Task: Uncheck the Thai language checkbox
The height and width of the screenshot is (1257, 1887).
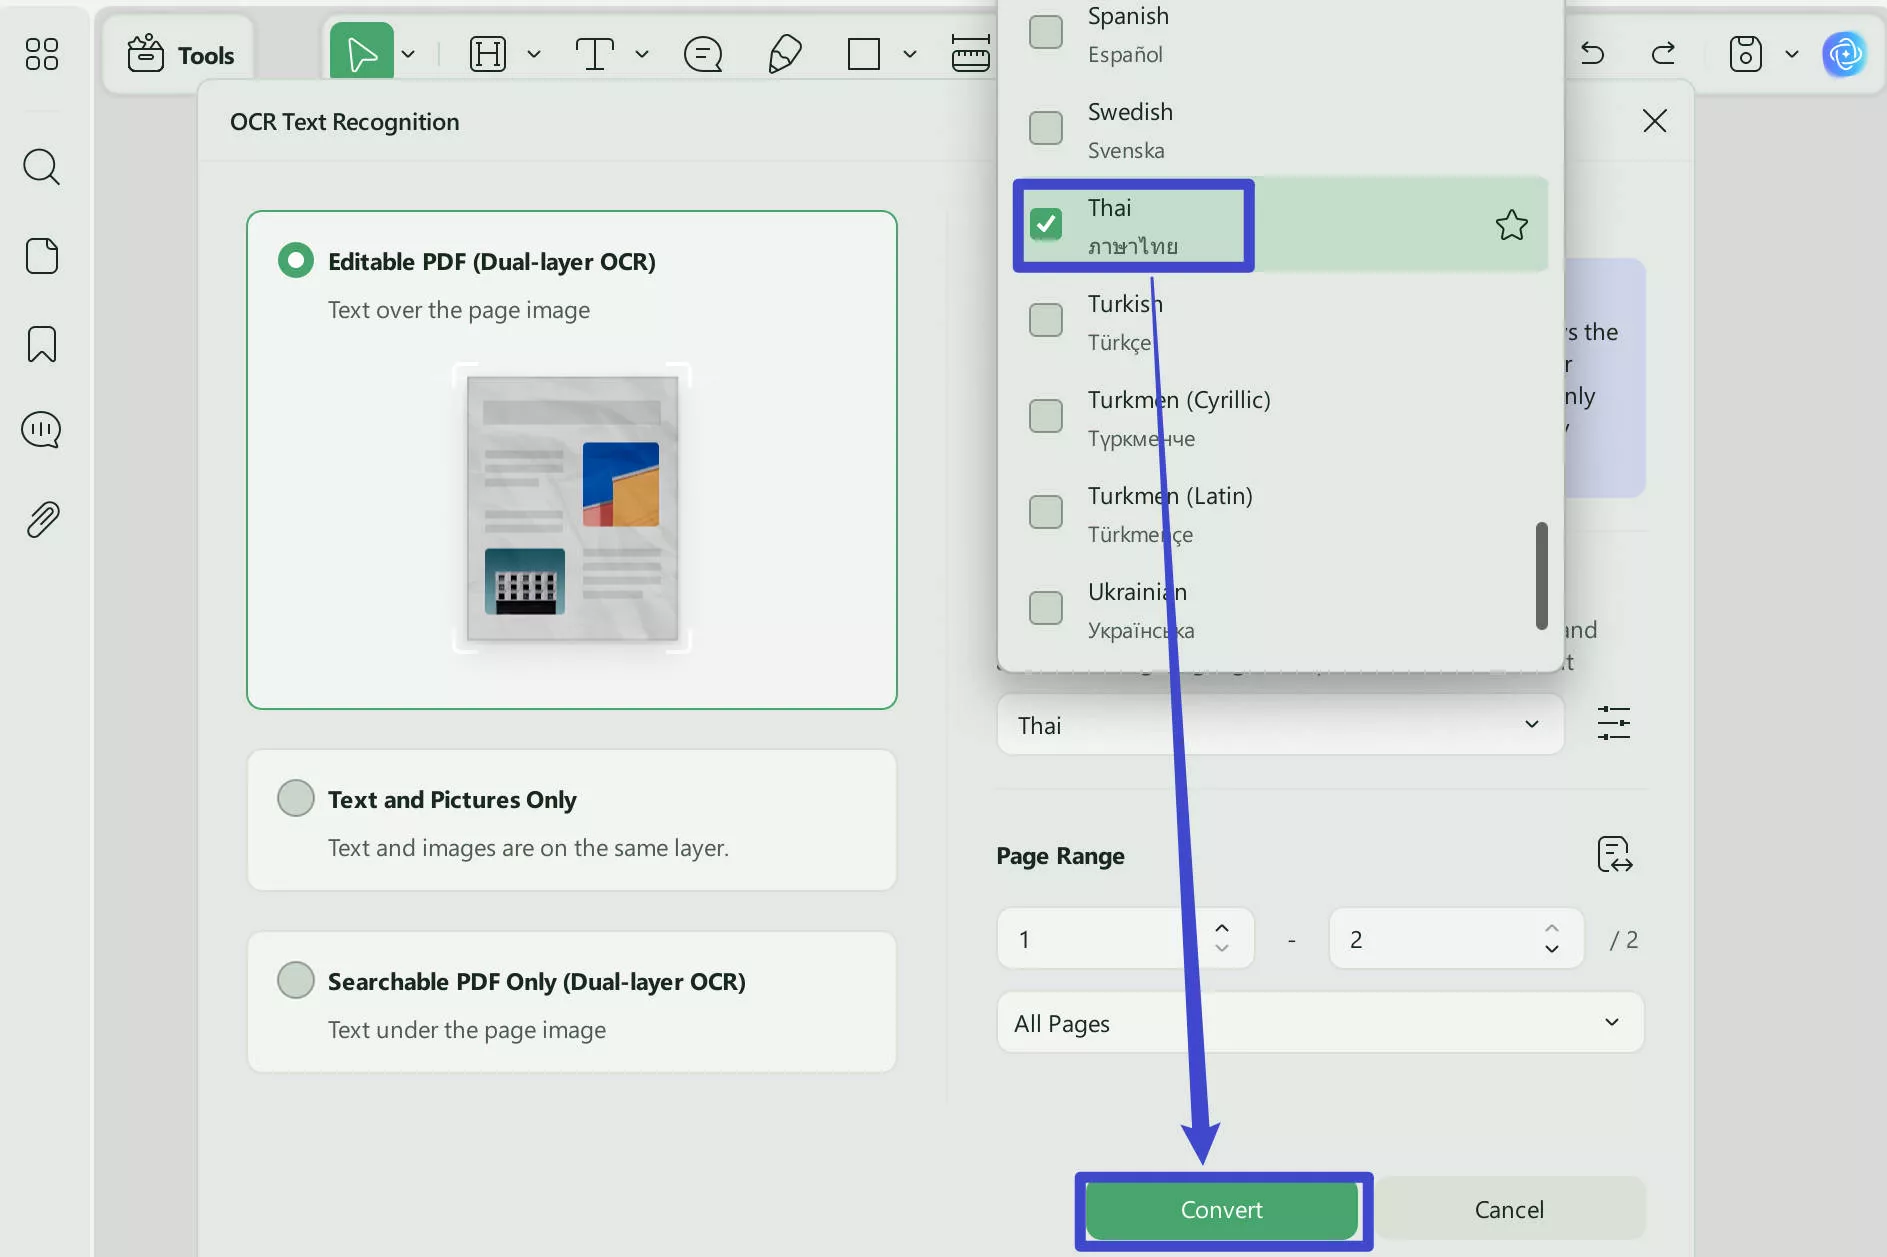Action: [1046, 224]
